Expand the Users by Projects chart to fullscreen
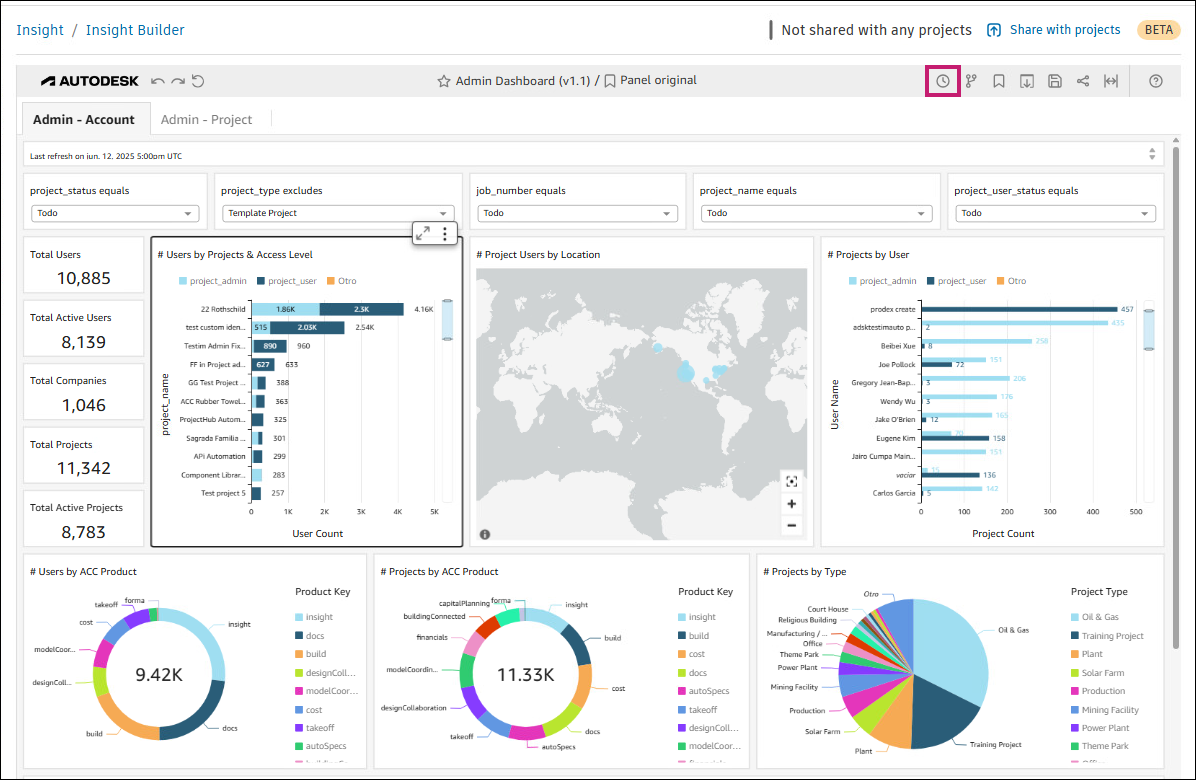 pos(421,231)
